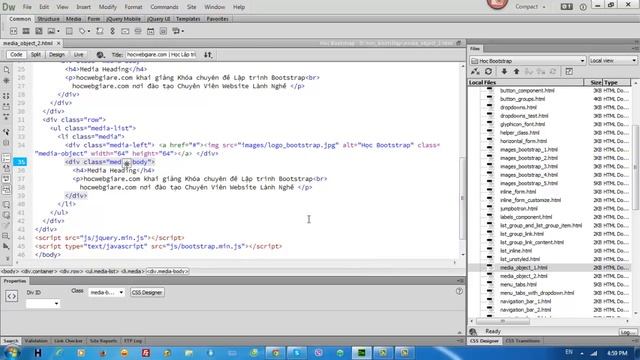Open the Hoc Bootstrap site dropdown
Viewport: 640px width, 360px height.
pyautogui.click(x=528, y=60)
